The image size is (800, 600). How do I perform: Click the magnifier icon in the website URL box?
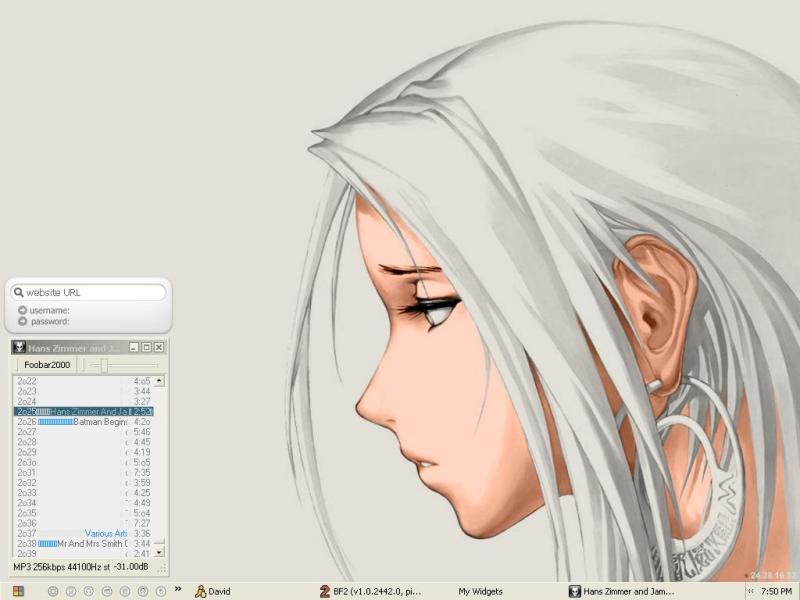click(x=19, y=292)
